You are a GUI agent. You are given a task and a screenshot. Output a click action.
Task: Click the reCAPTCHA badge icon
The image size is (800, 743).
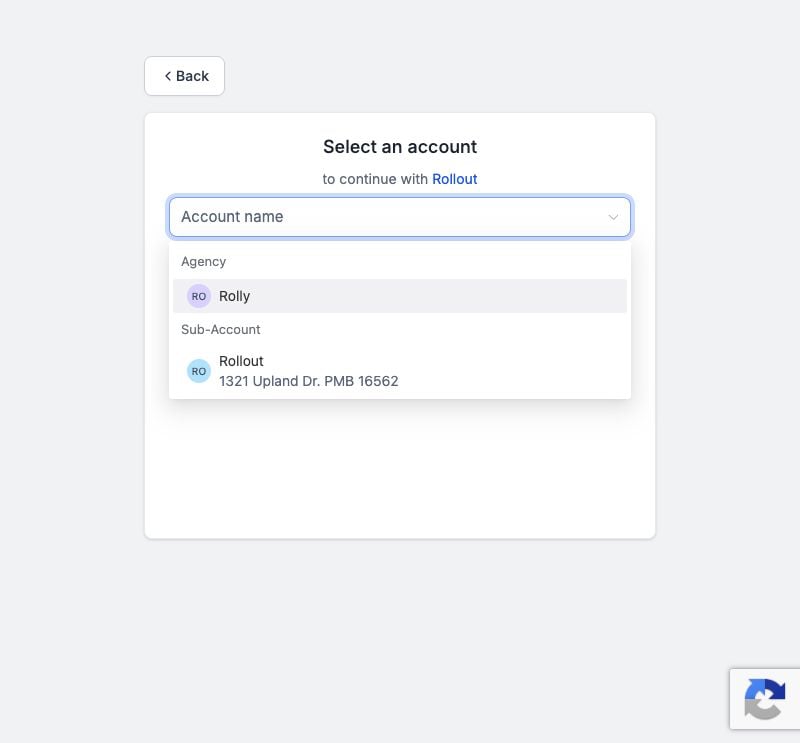[764, 699]
